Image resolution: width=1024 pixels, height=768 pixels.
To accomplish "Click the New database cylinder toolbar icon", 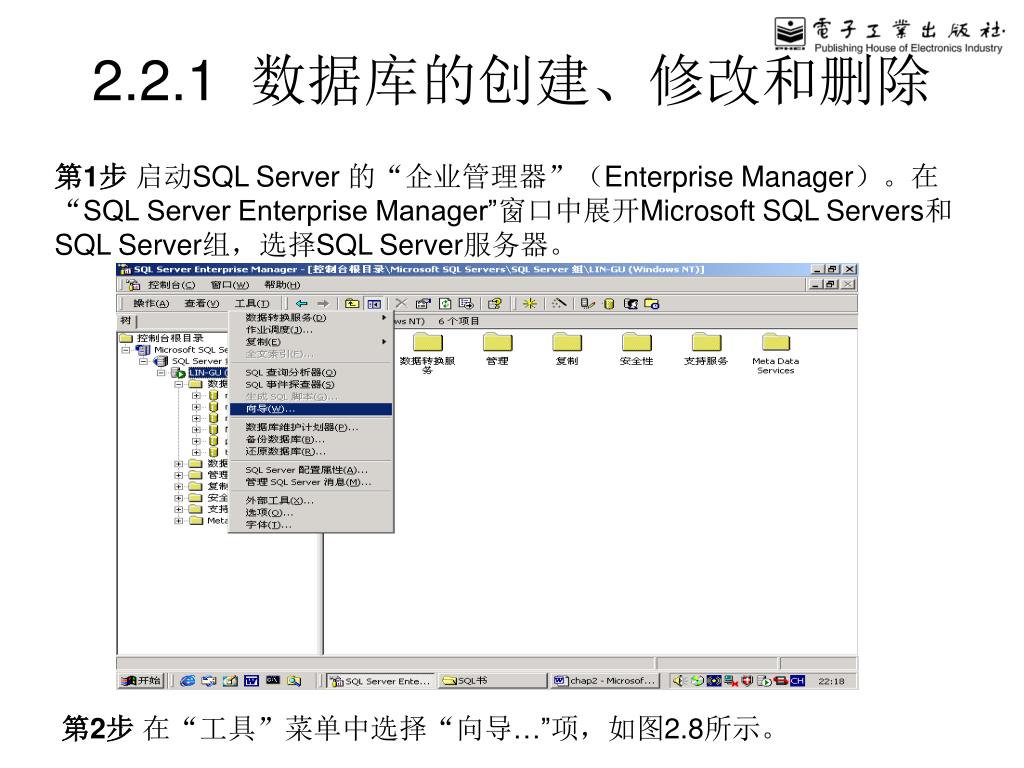I will click(609, 304).
